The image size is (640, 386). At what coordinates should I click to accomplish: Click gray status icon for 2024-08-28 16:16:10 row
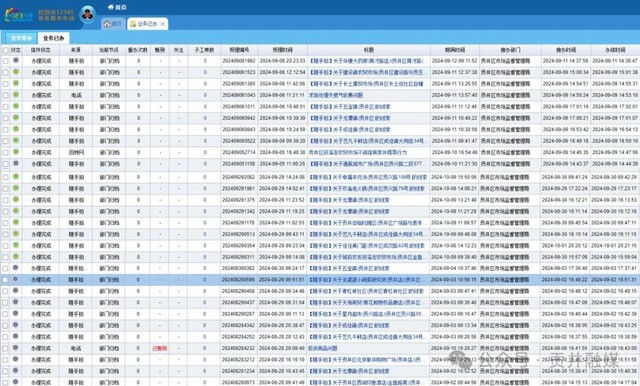coord(16,359)
